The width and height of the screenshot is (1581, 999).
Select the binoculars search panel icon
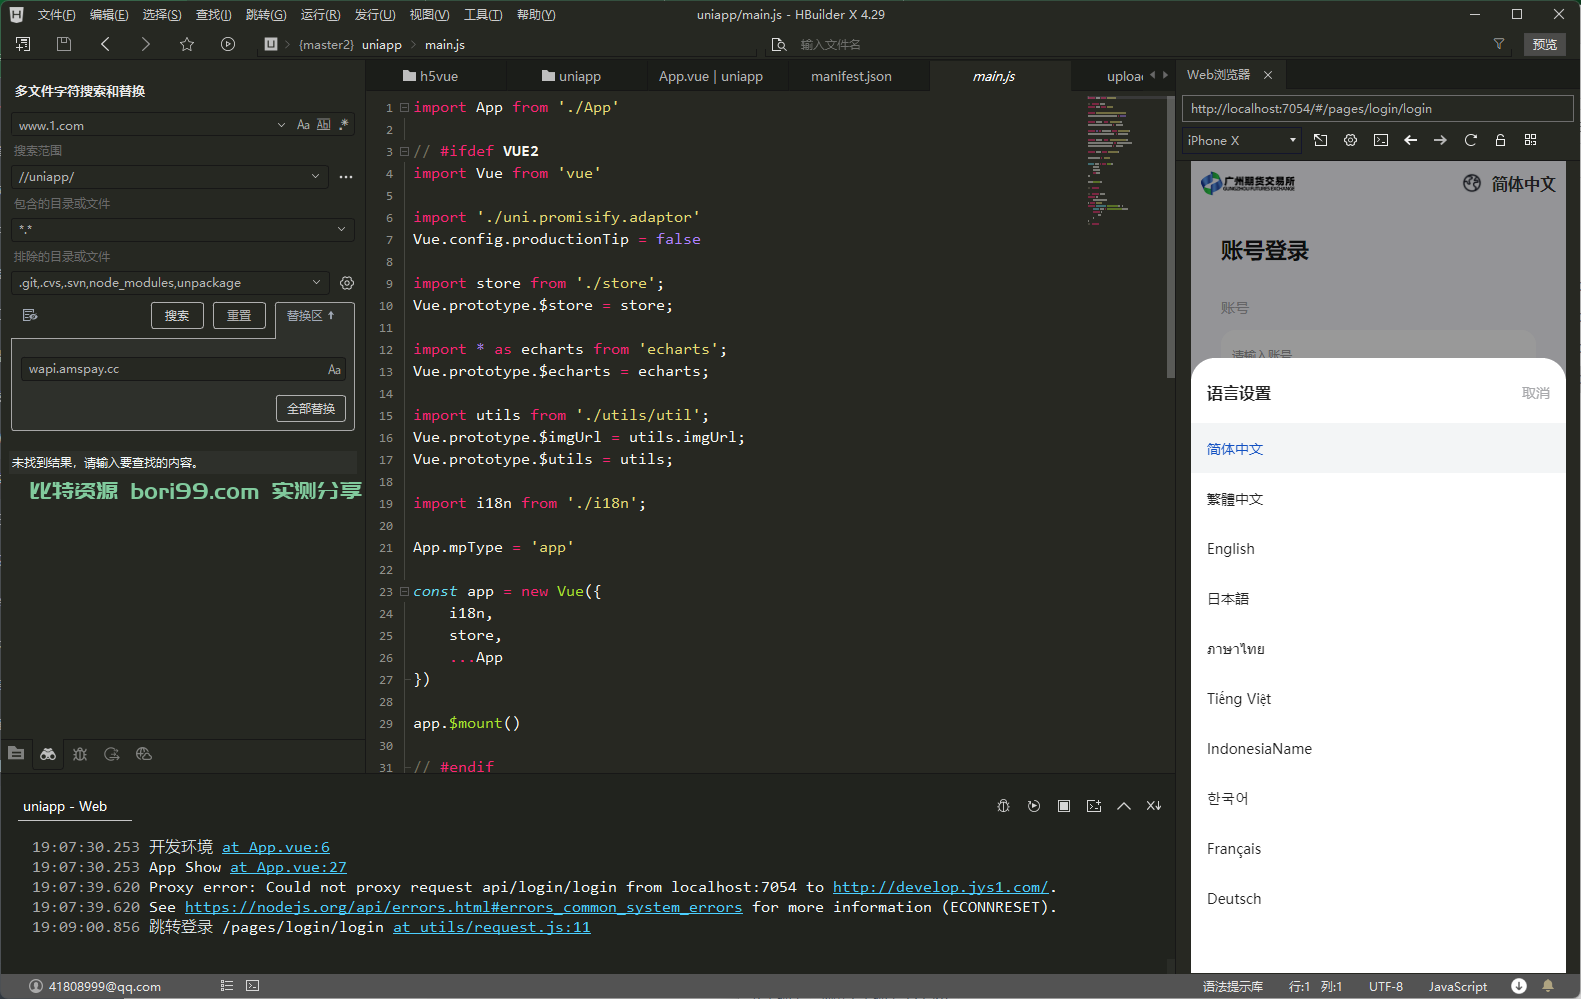[x=48, y=754]
